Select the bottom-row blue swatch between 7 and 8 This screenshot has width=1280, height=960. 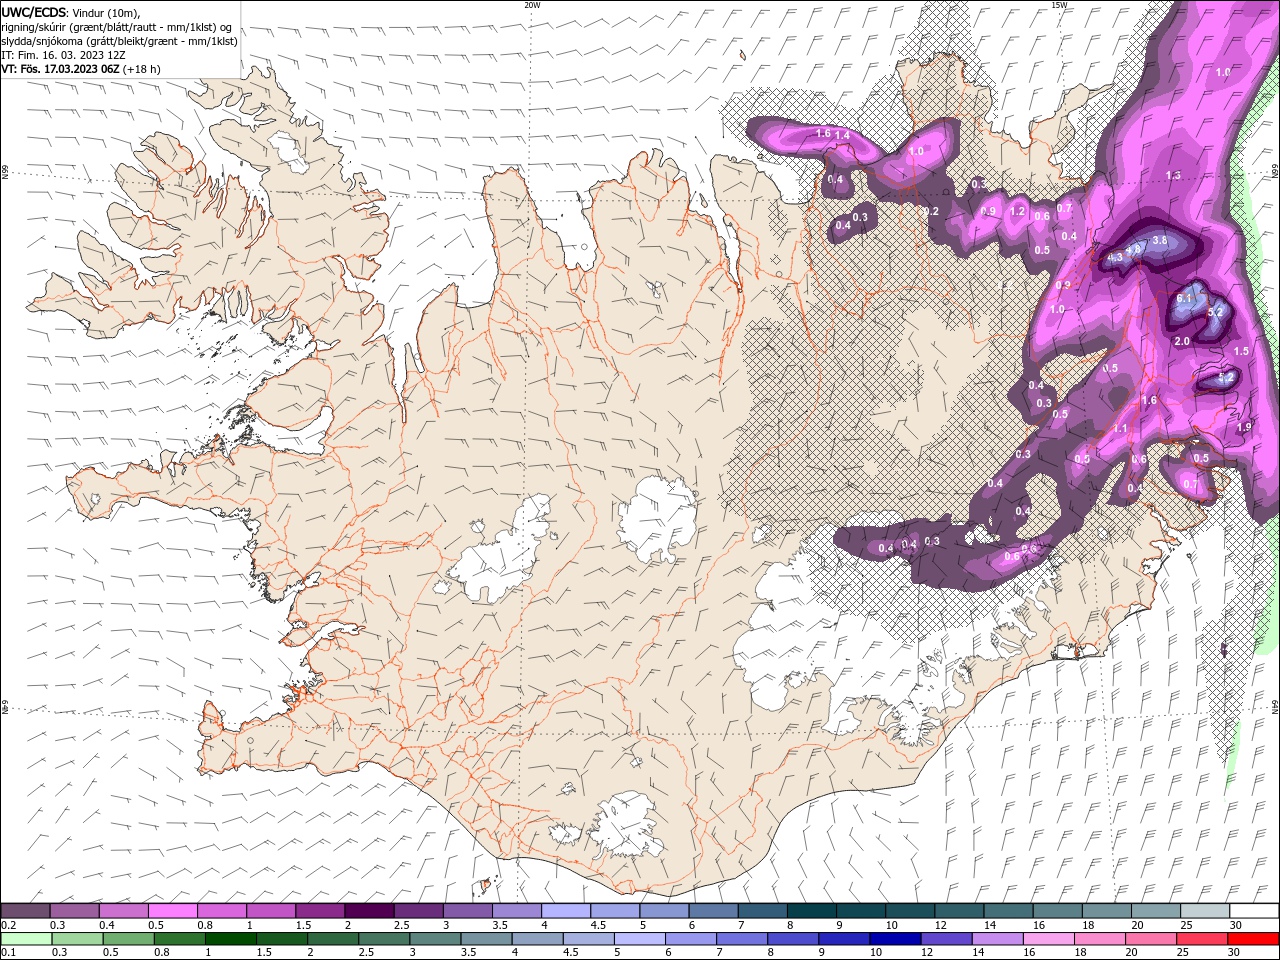click(x=743, y=939)
